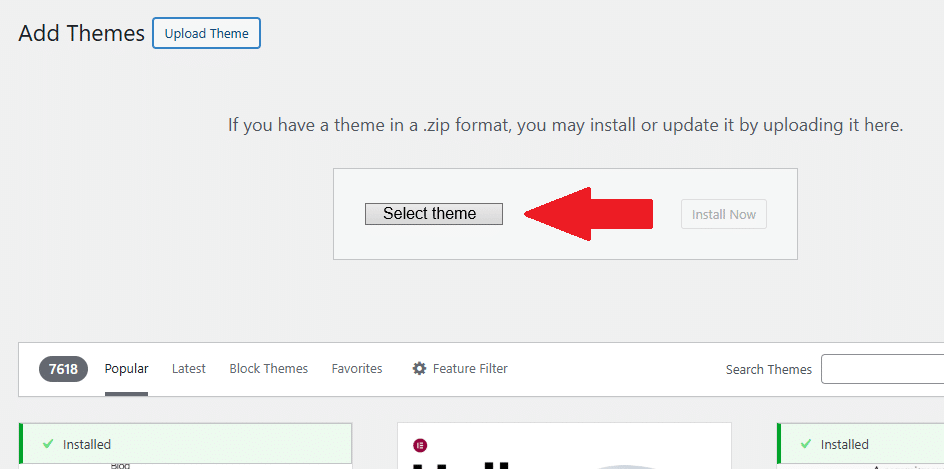Open the Upload Theme button
Image resolution: width=944 pixels, height=469 pixels.
[206, 33]
